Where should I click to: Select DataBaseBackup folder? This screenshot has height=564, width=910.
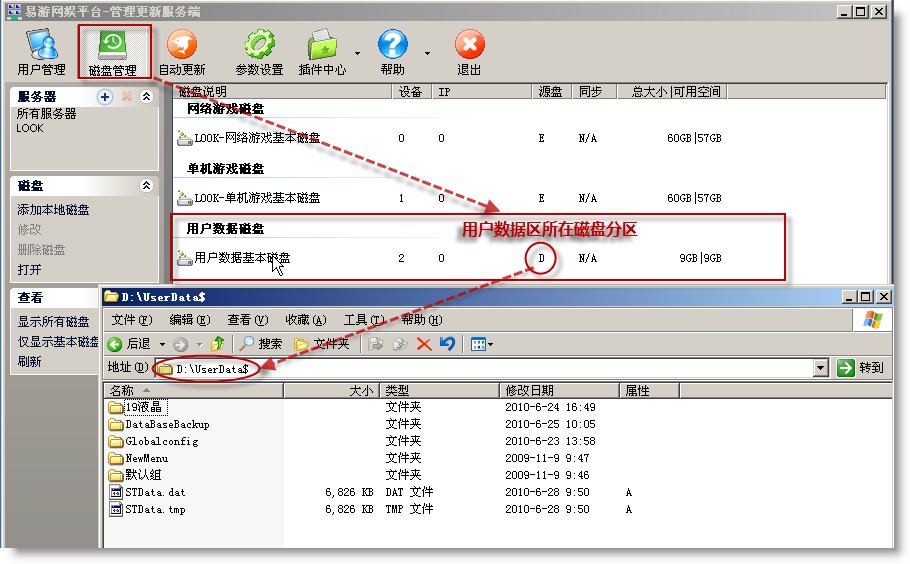(159, 425)
